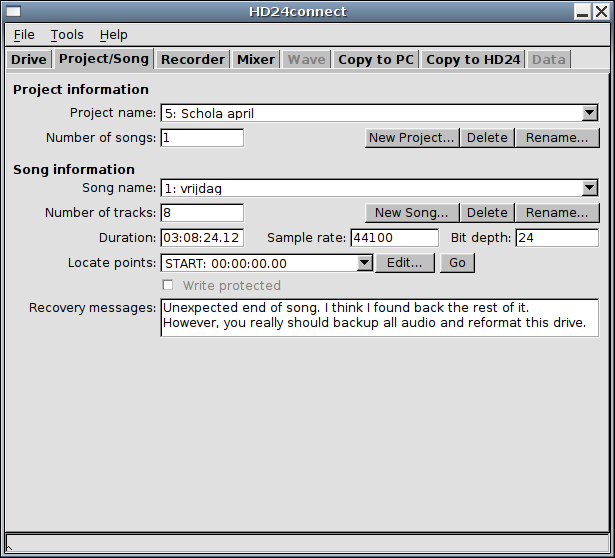The image size is (615, 558).
Task: Open the window menu icon in title bar
Action: pos(13,11)
